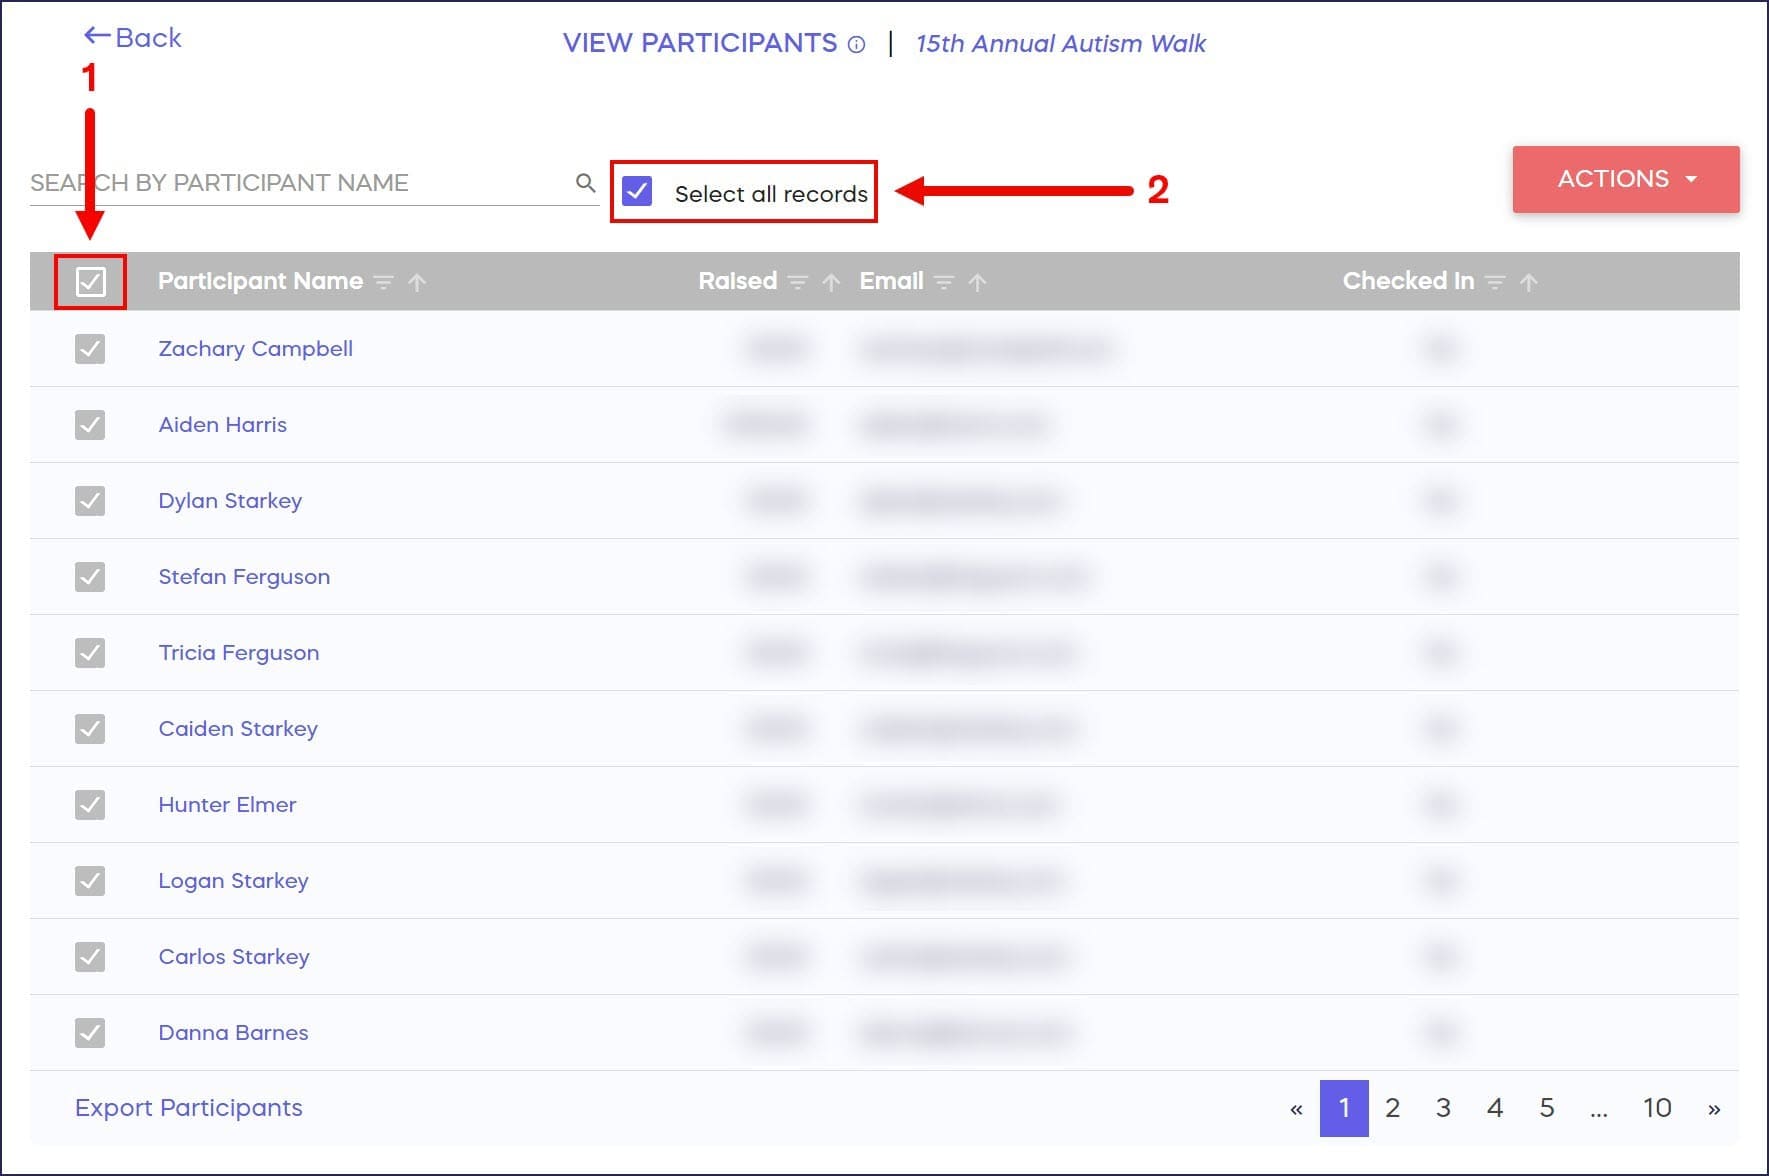
Task: Open the Email column filter icon
Action: [x=943, y=283]
